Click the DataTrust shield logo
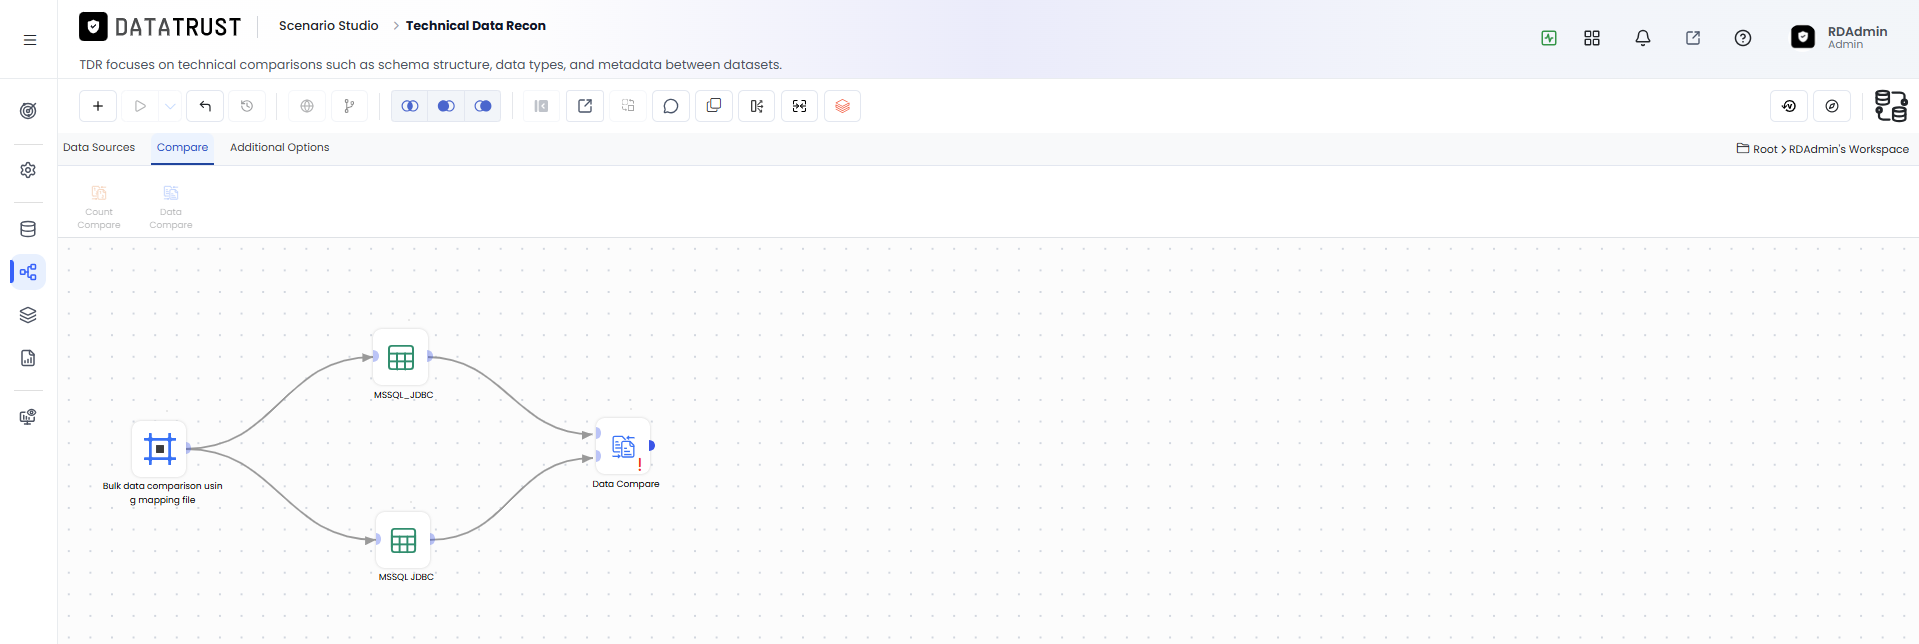 click(93, 27)
